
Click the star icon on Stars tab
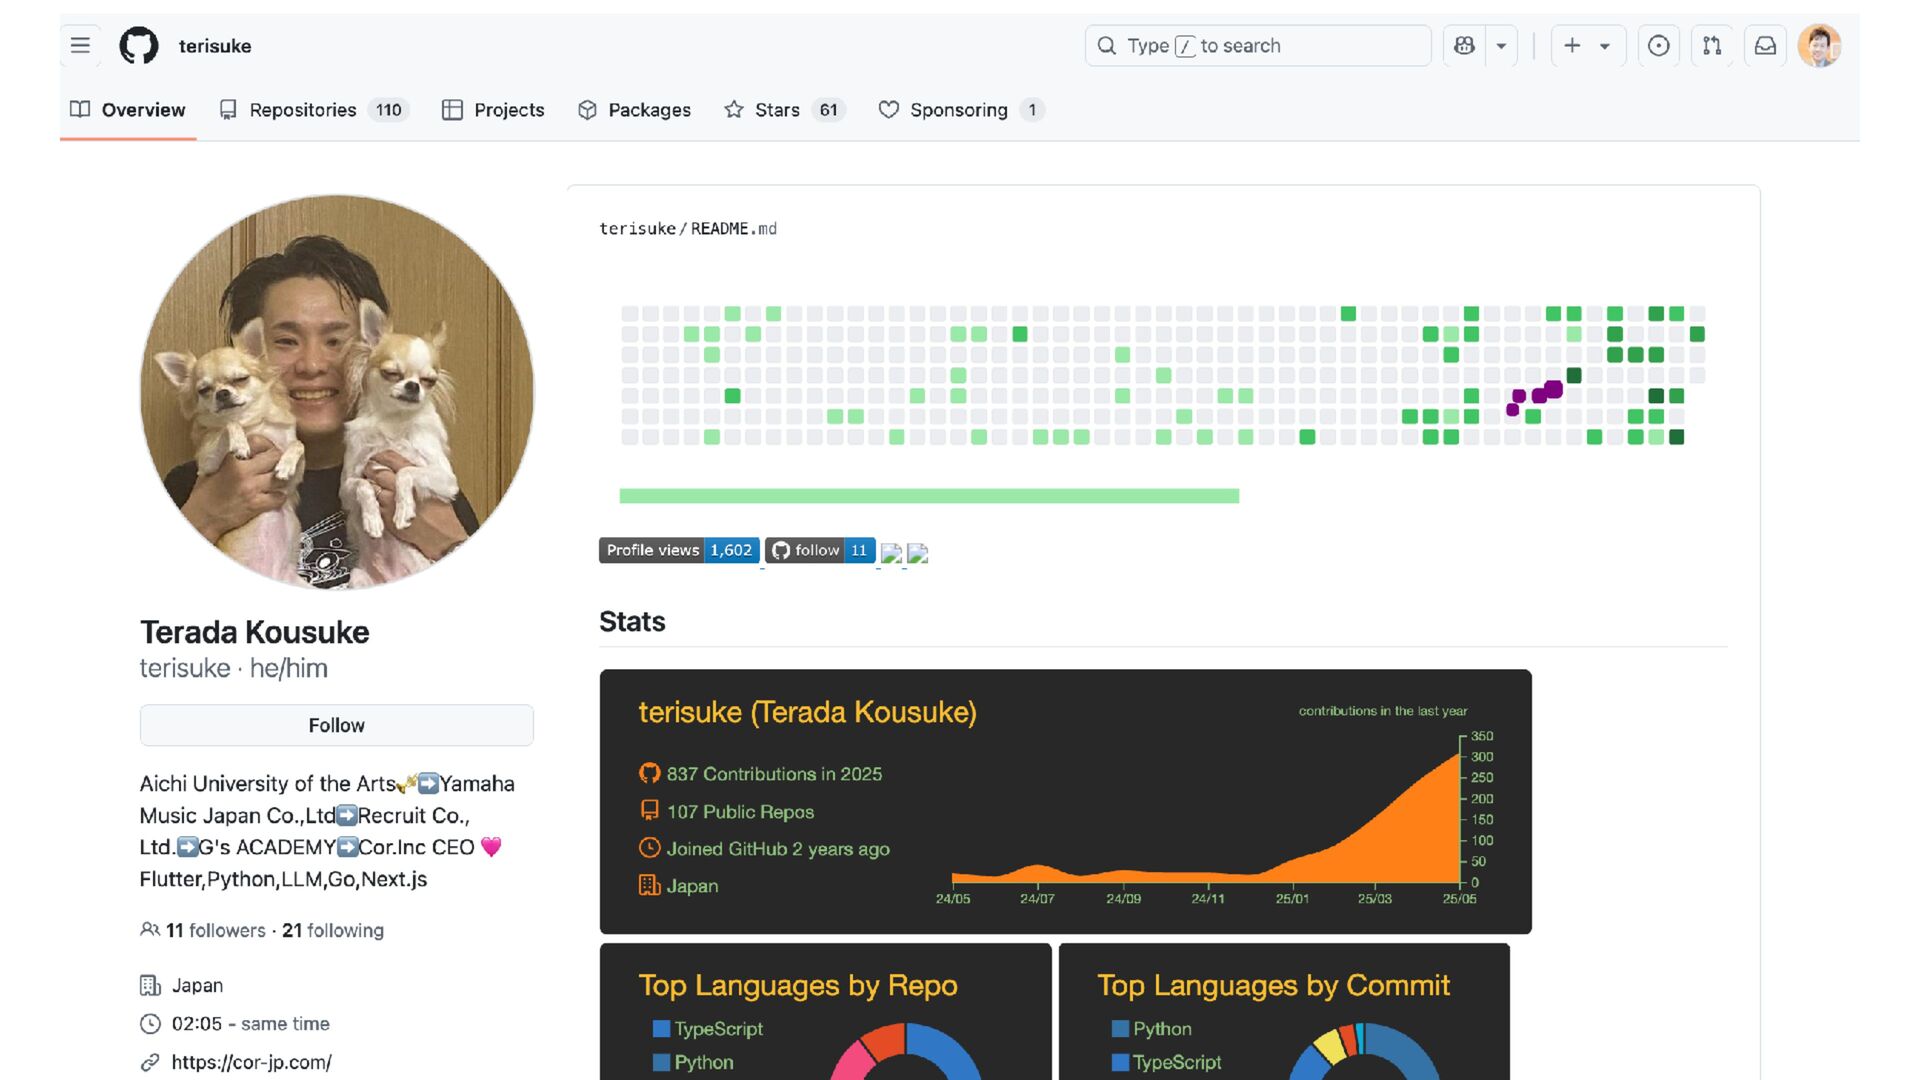coord(734,110)
